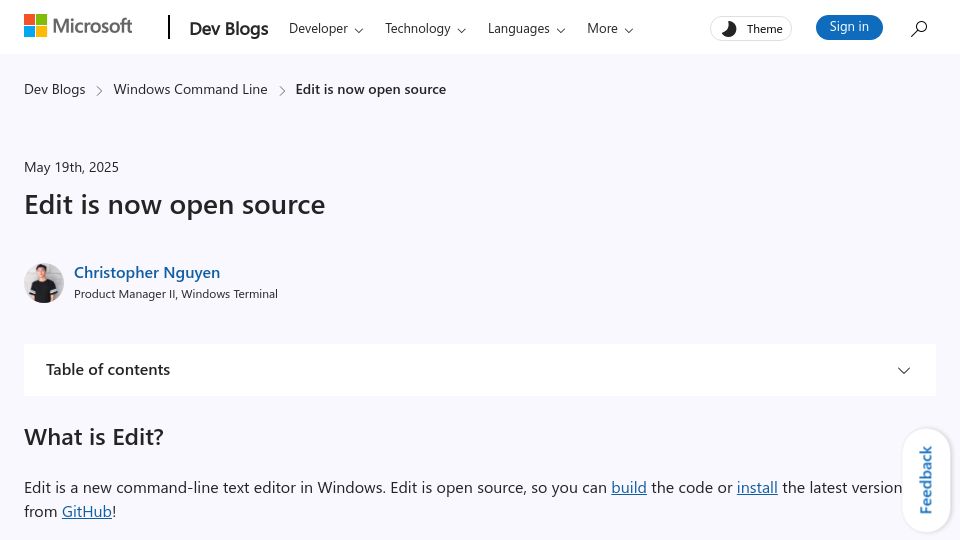Viewport: 960px width, 540px height.
Task: Expand the Developer menu
Action: (x=326, y=29)
